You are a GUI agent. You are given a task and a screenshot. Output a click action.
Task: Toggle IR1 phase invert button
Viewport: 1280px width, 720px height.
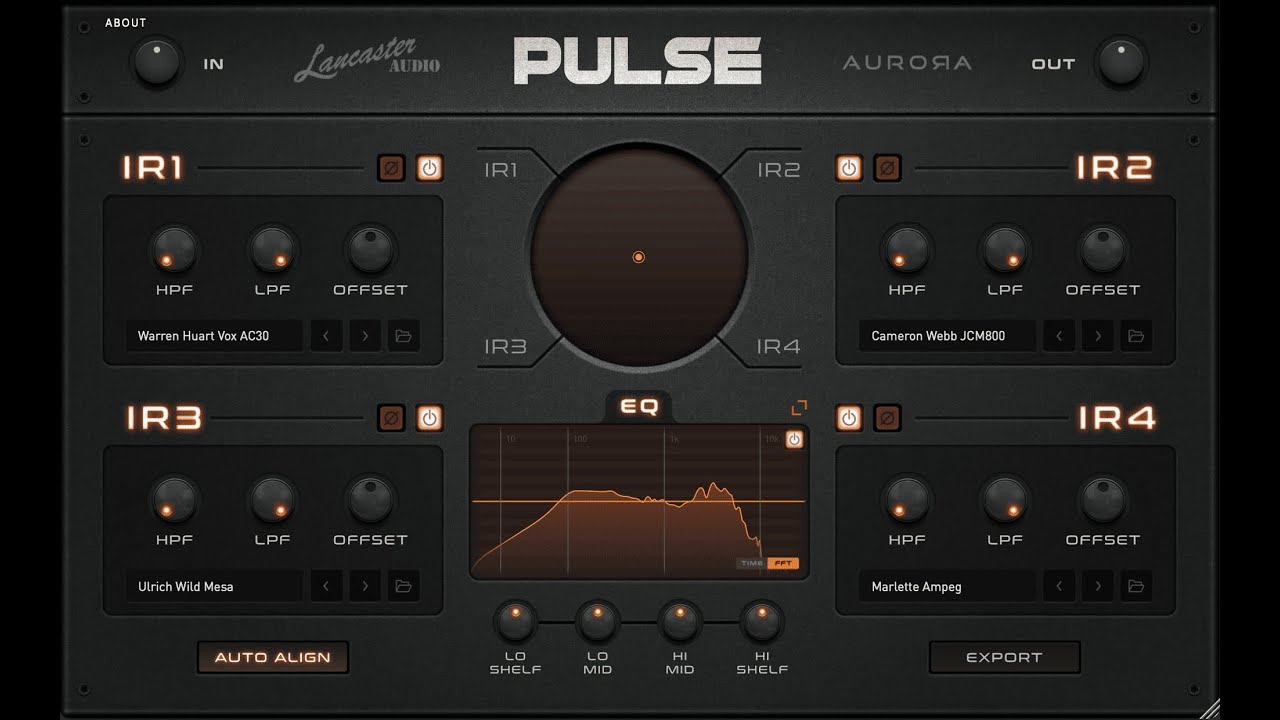point(392,168)
